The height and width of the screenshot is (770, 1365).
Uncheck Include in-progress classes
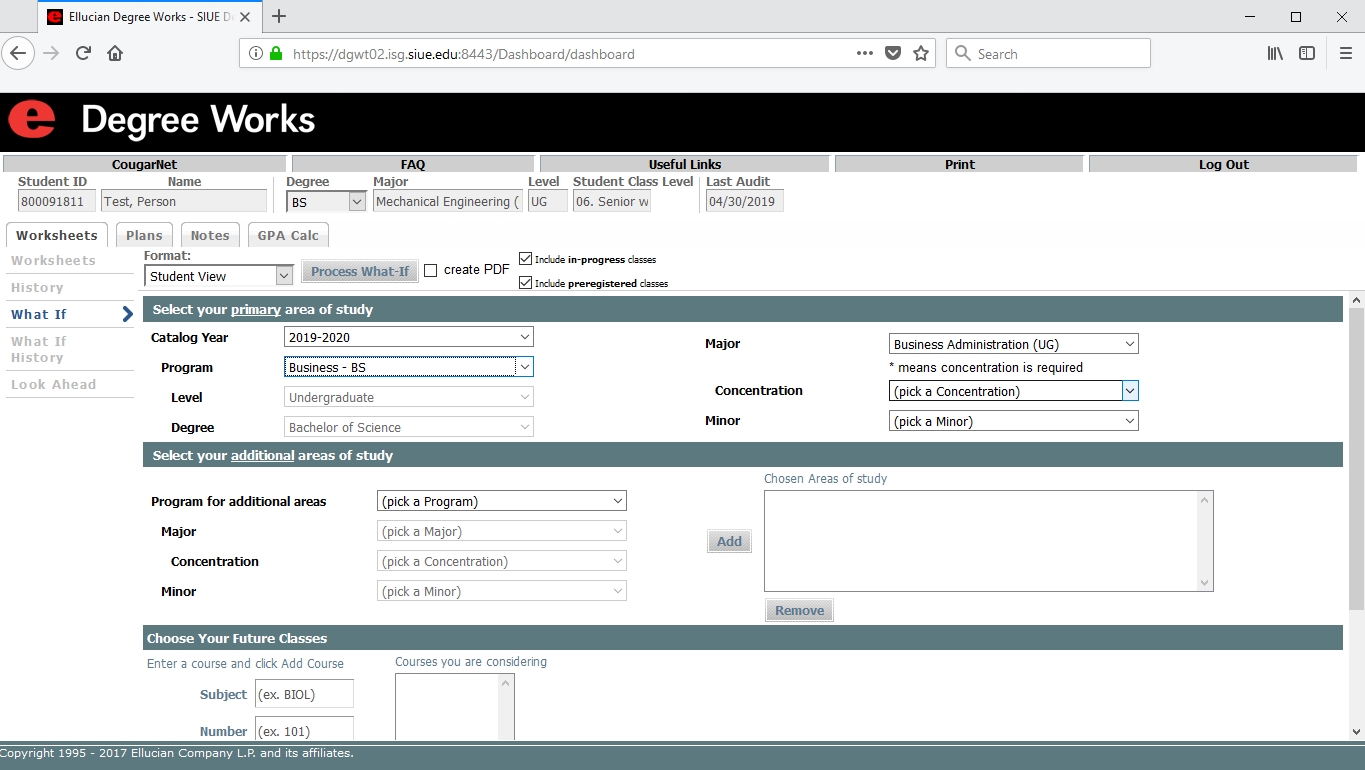(526, 259)
